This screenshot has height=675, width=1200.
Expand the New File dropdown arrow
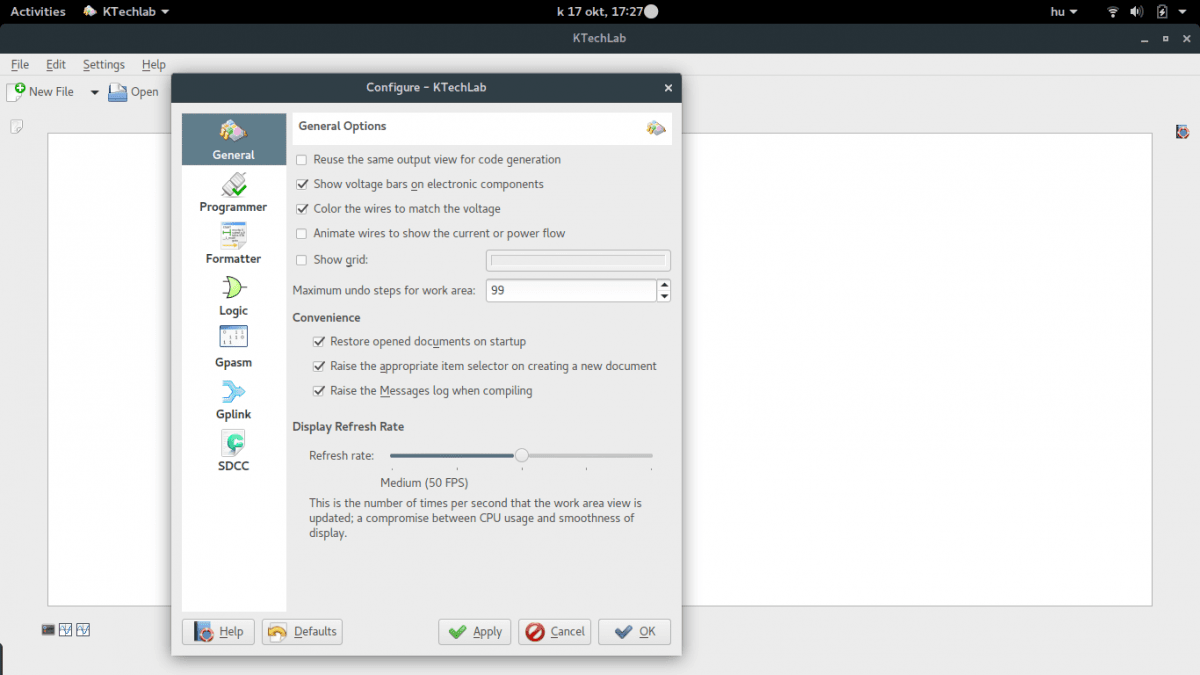pyautogui.click(x=95, y=92)
